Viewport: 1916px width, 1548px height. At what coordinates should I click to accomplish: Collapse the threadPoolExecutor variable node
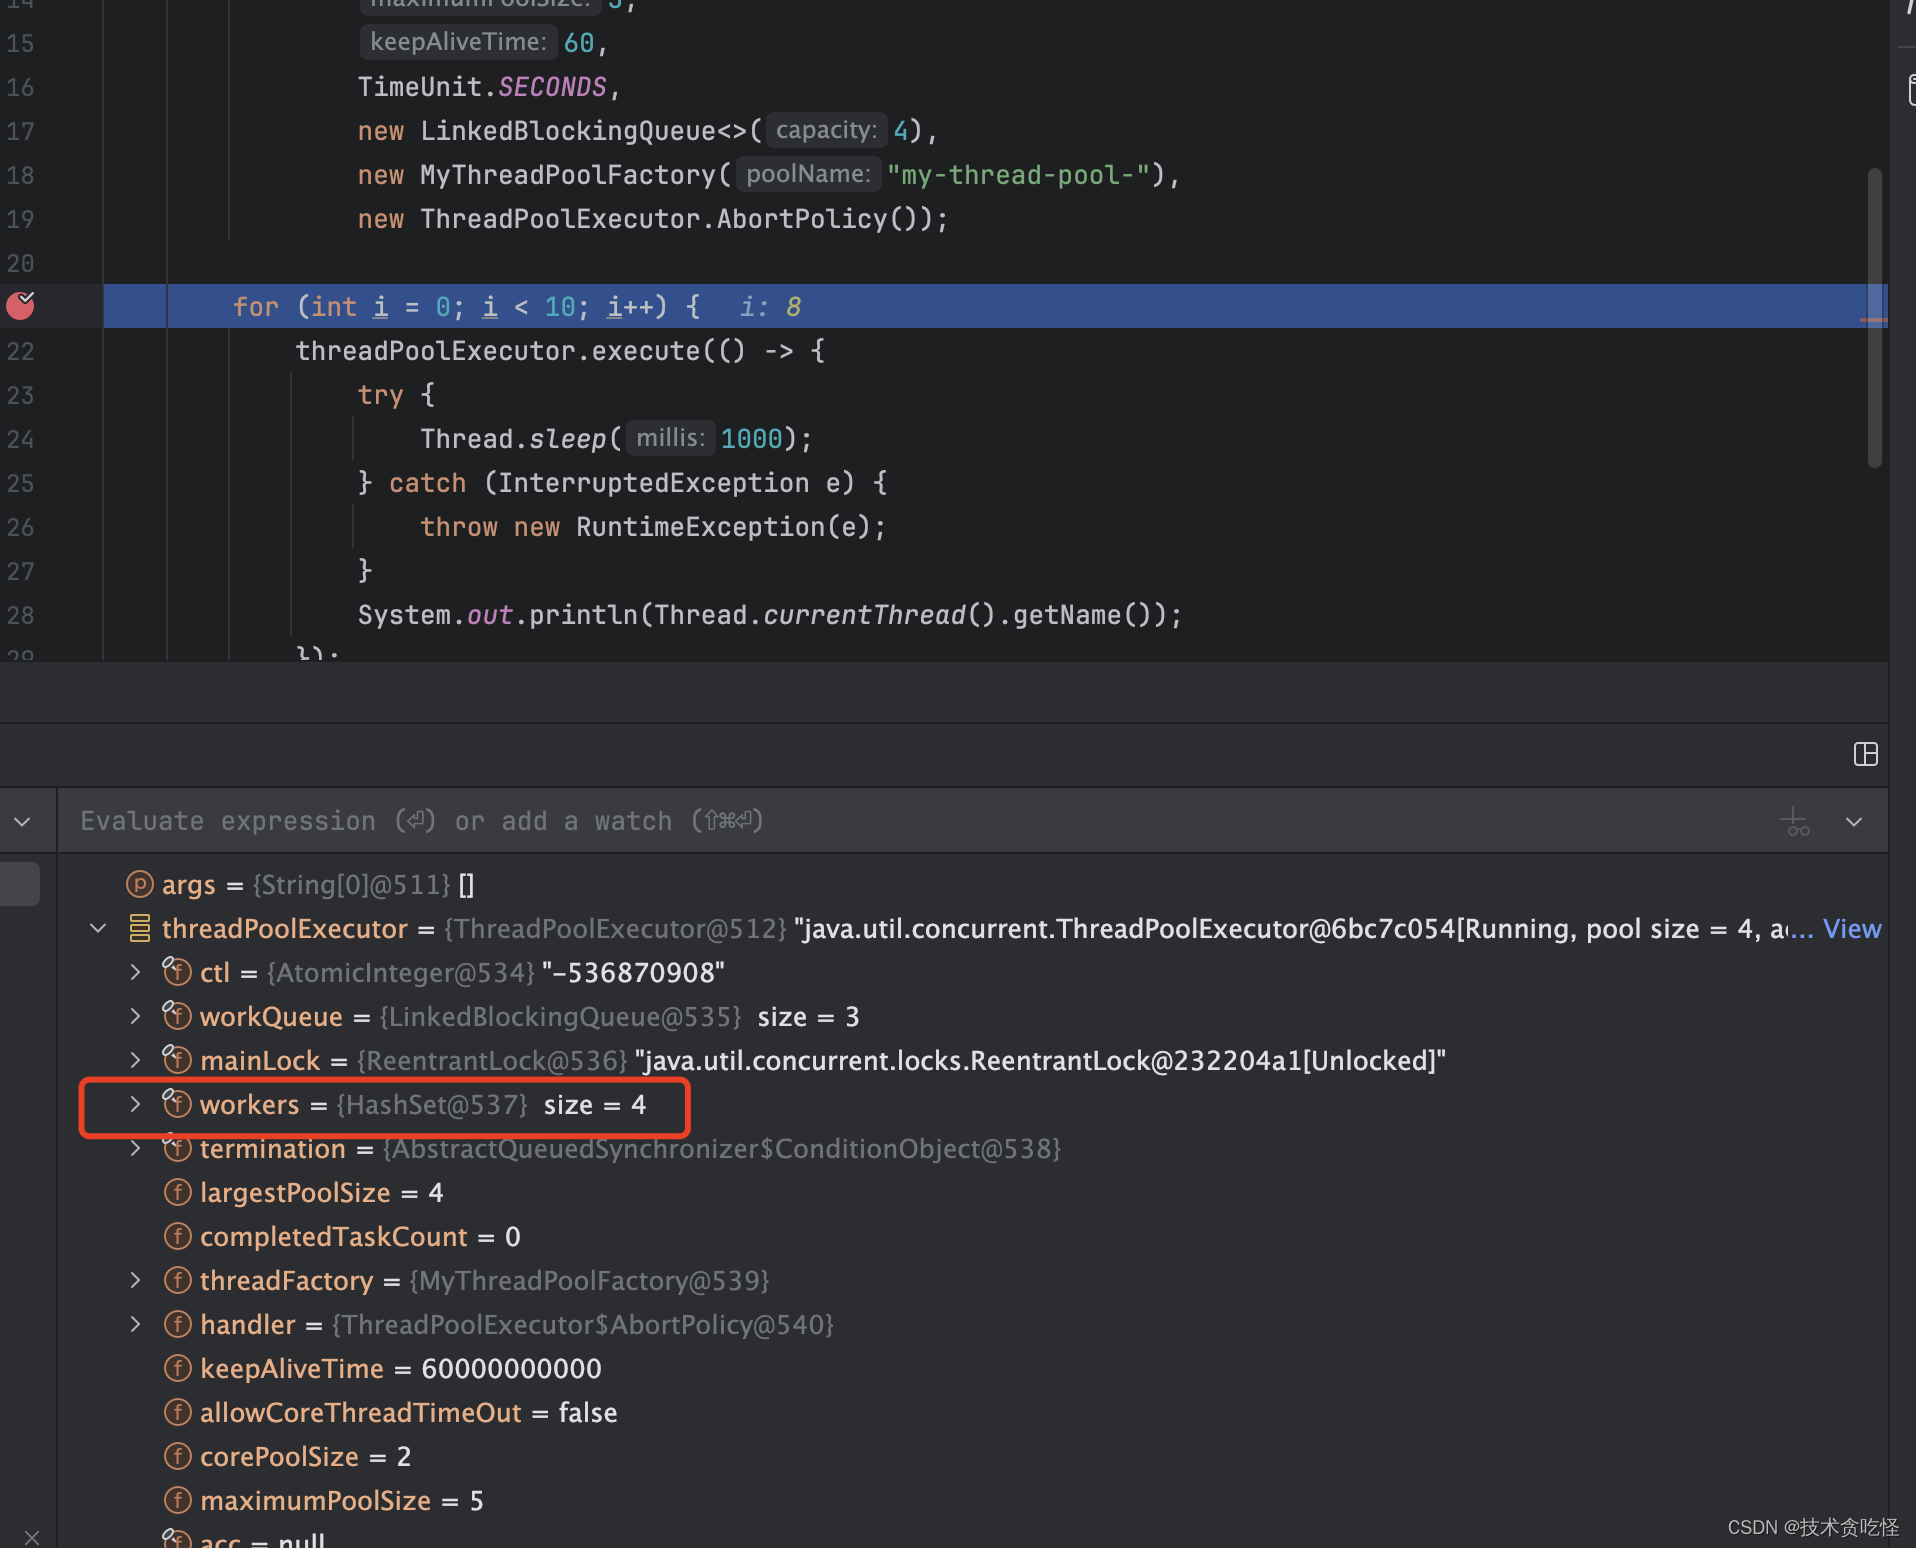tap(98, 929)
